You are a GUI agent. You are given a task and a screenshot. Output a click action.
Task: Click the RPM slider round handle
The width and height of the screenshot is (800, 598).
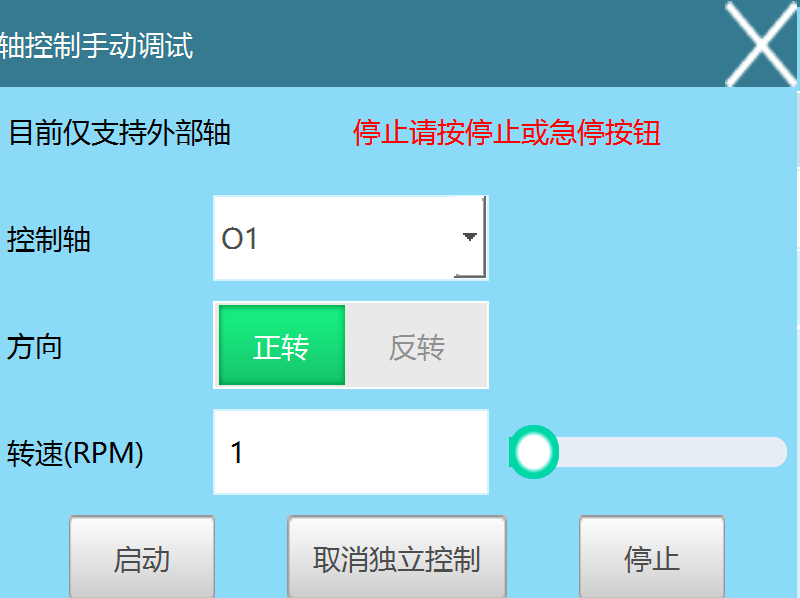coord(535,452)
